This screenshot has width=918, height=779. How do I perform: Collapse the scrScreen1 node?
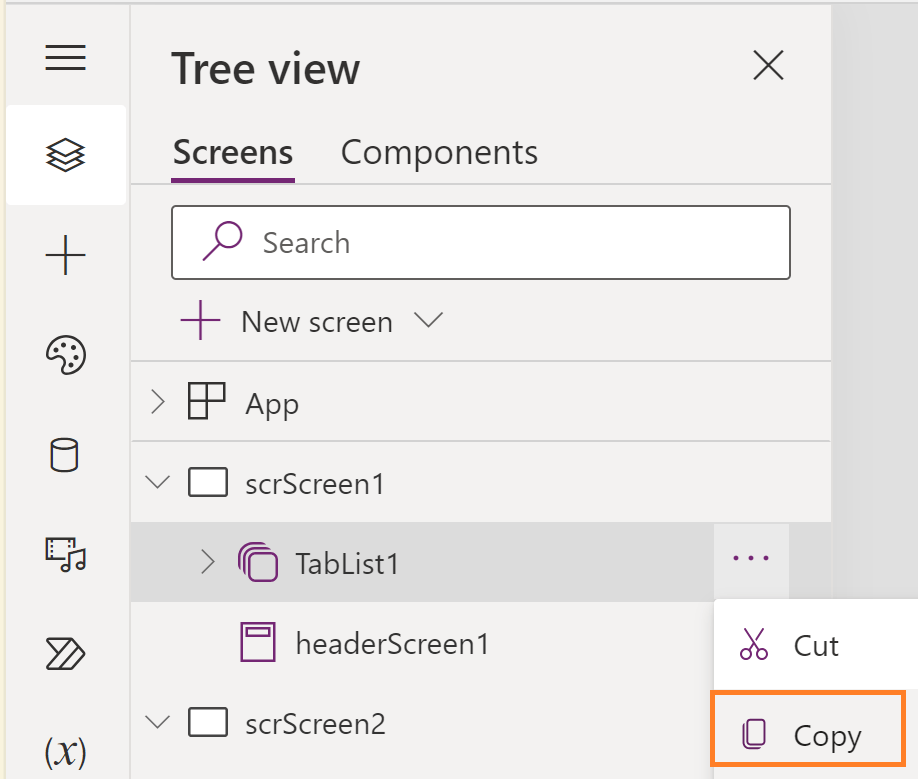click(157, 483)
